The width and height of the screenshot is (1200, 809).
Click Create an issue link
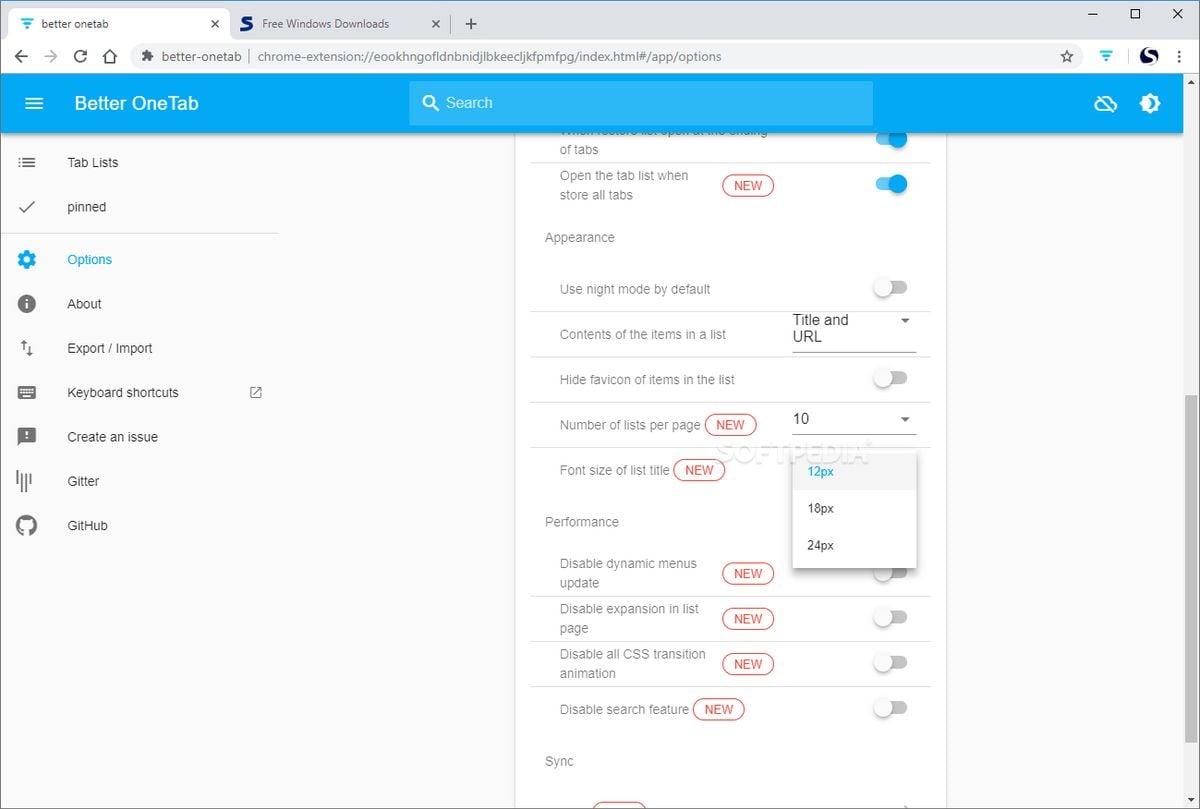click(x=139, y=437)
